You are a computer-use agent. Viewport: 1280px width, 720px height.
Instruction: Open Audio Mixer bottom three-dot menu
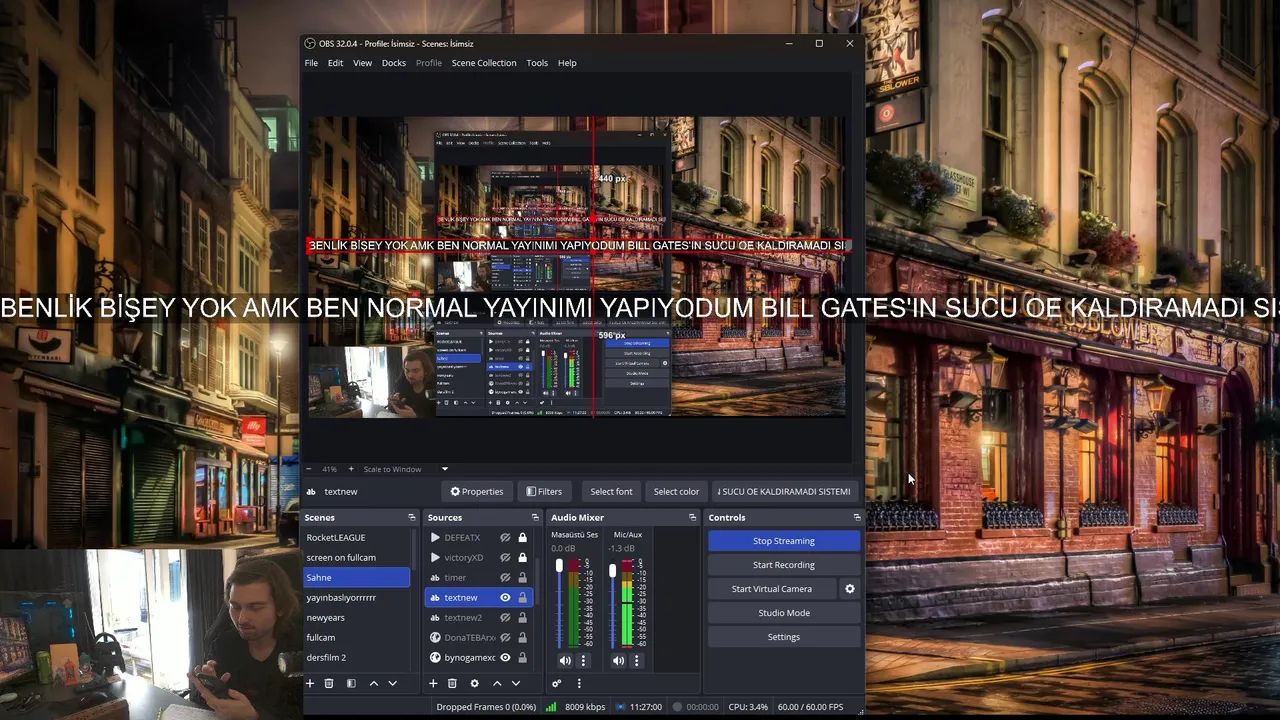point(579,683)
